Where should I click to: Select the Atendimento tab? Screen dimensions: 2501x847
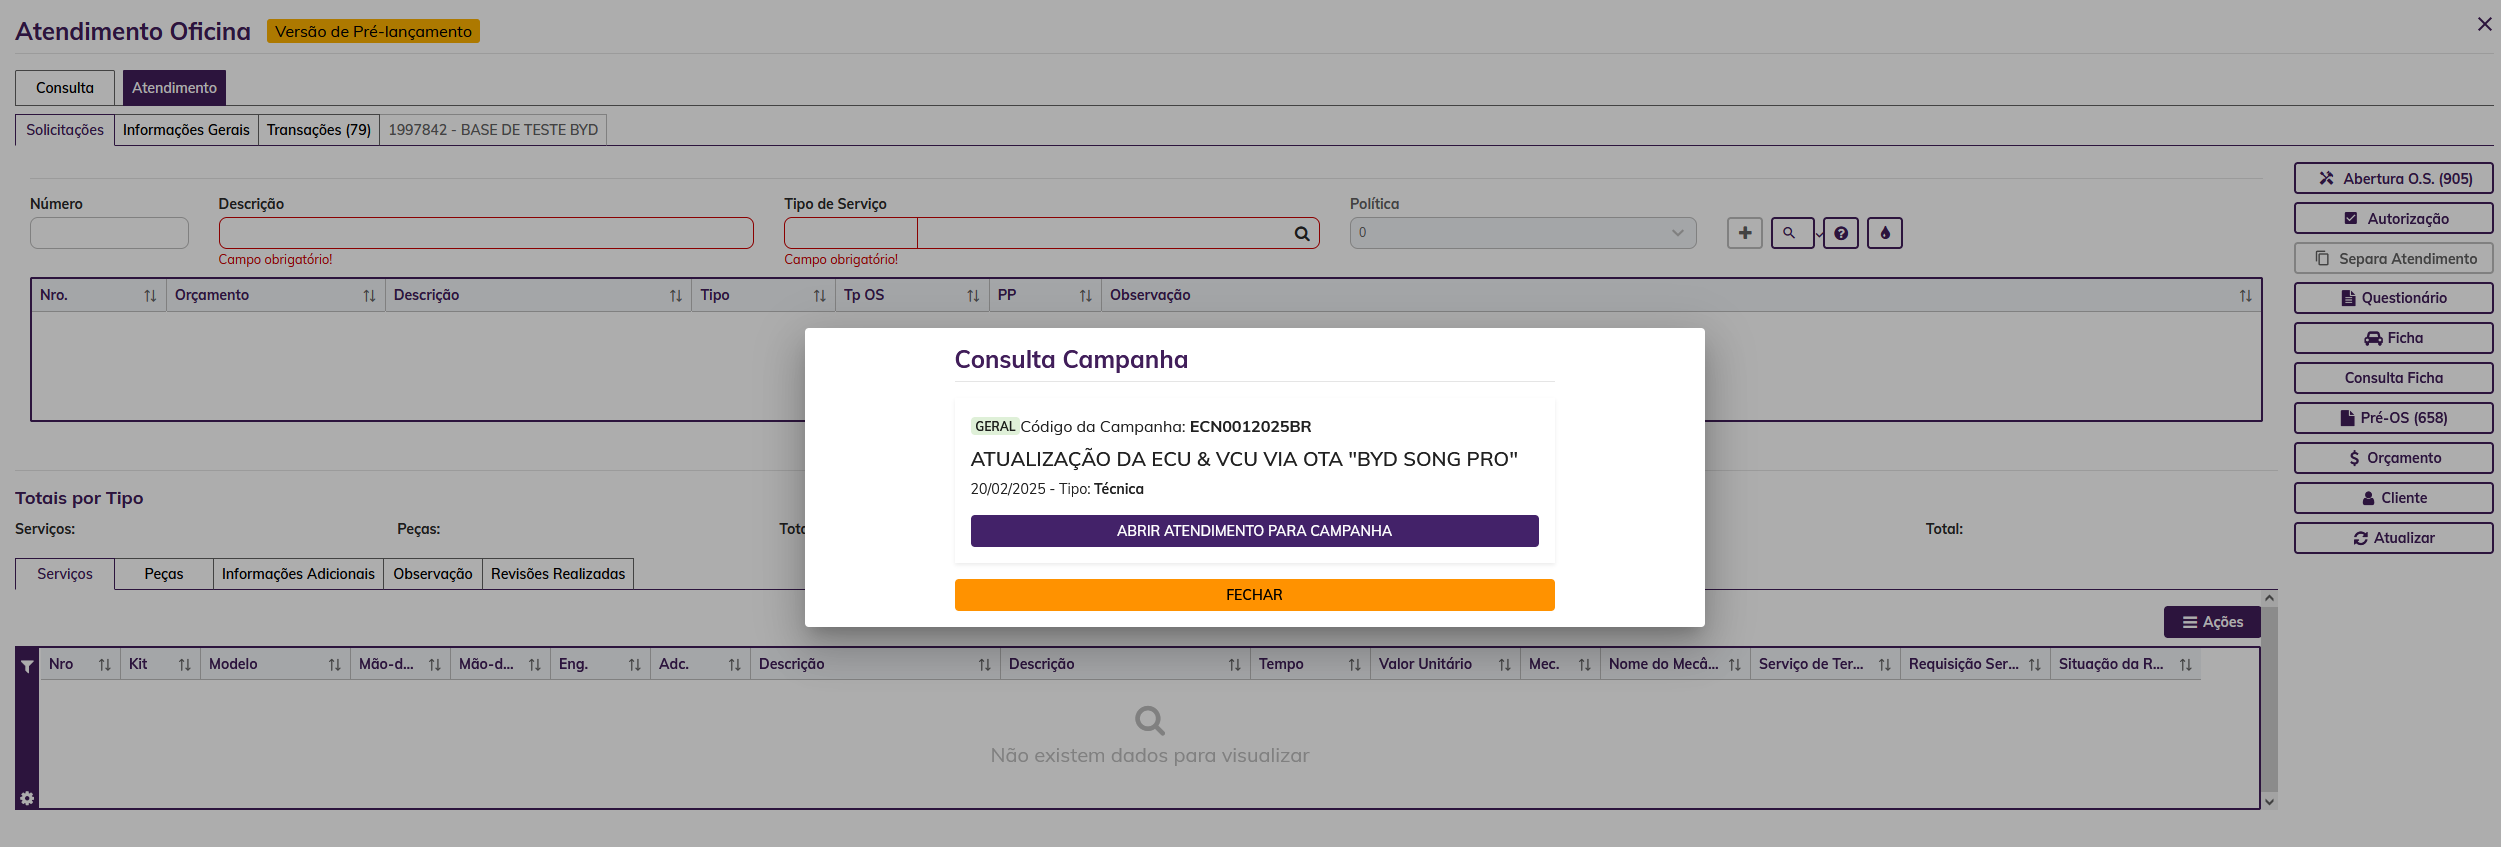pyautogui.click(x=174, y=88)
